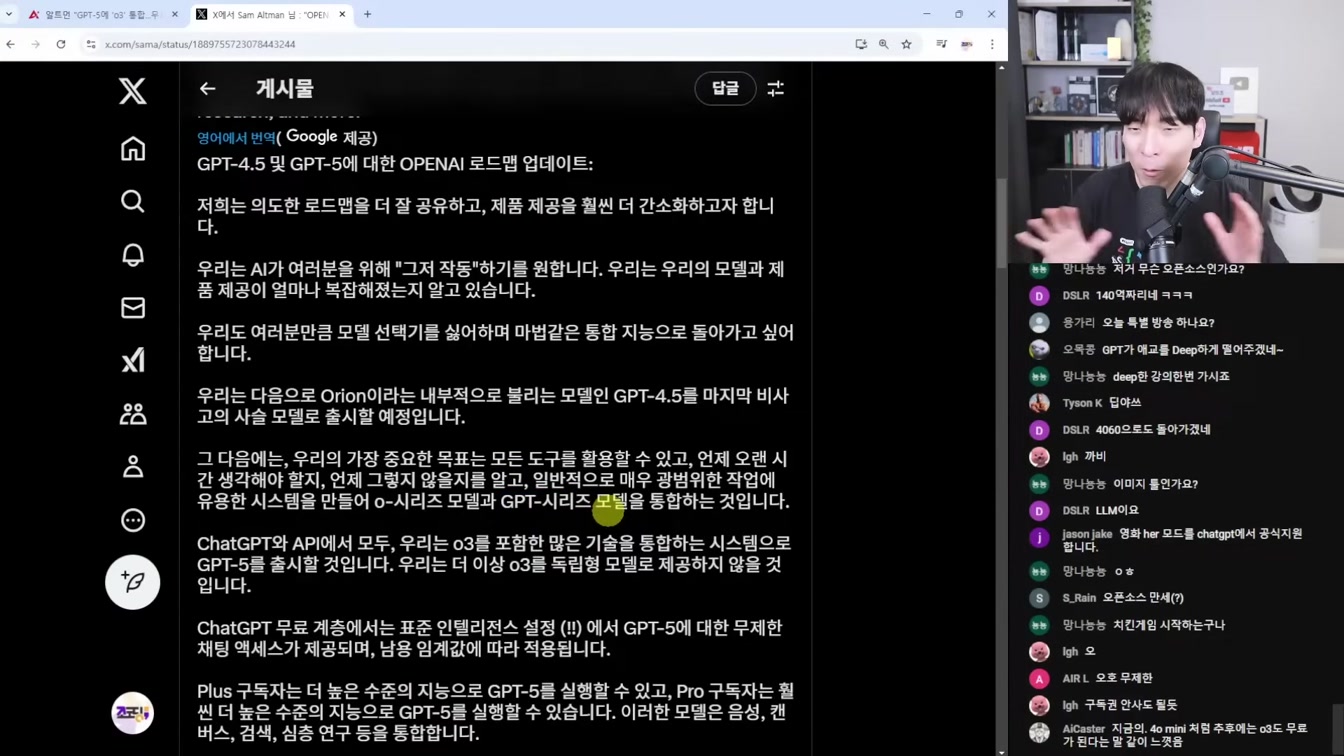Viewport: 1344px width, 756px height.
Task: Click browser back arrow
Action: tap(11, 44)
